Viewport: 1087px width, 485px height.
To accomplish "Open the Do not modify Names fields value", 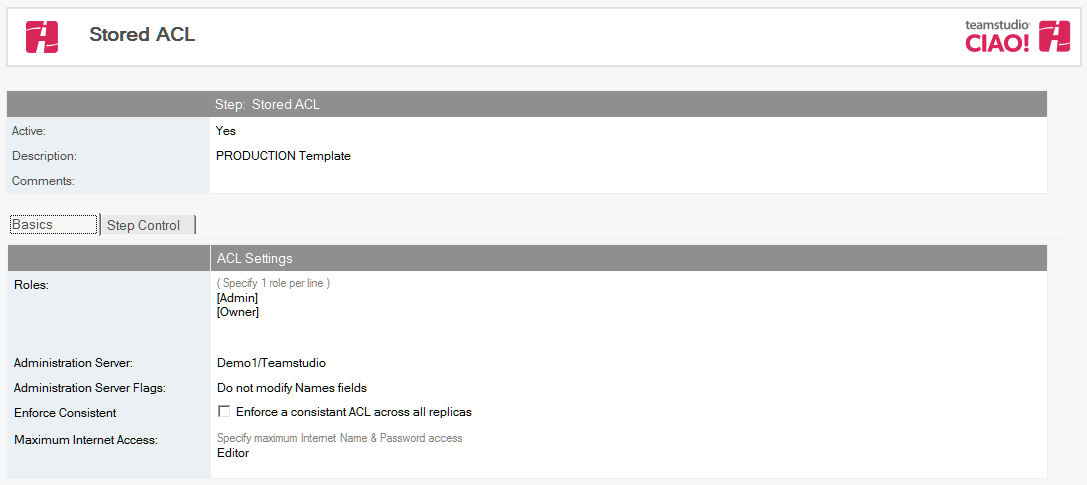I will pyautogui.click(x=292, y=388).
